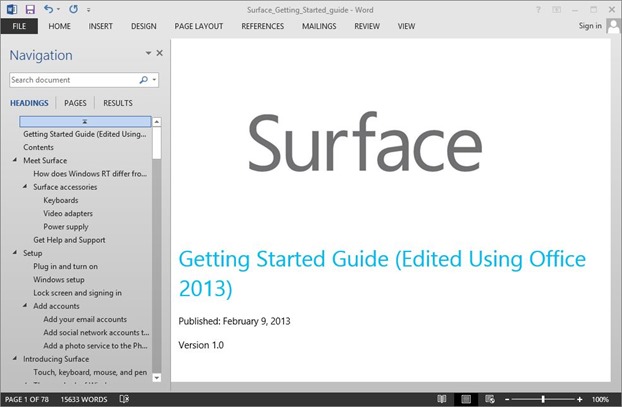
Task: Switch to the VIEW tab
Action: click(x=406, y=26)
